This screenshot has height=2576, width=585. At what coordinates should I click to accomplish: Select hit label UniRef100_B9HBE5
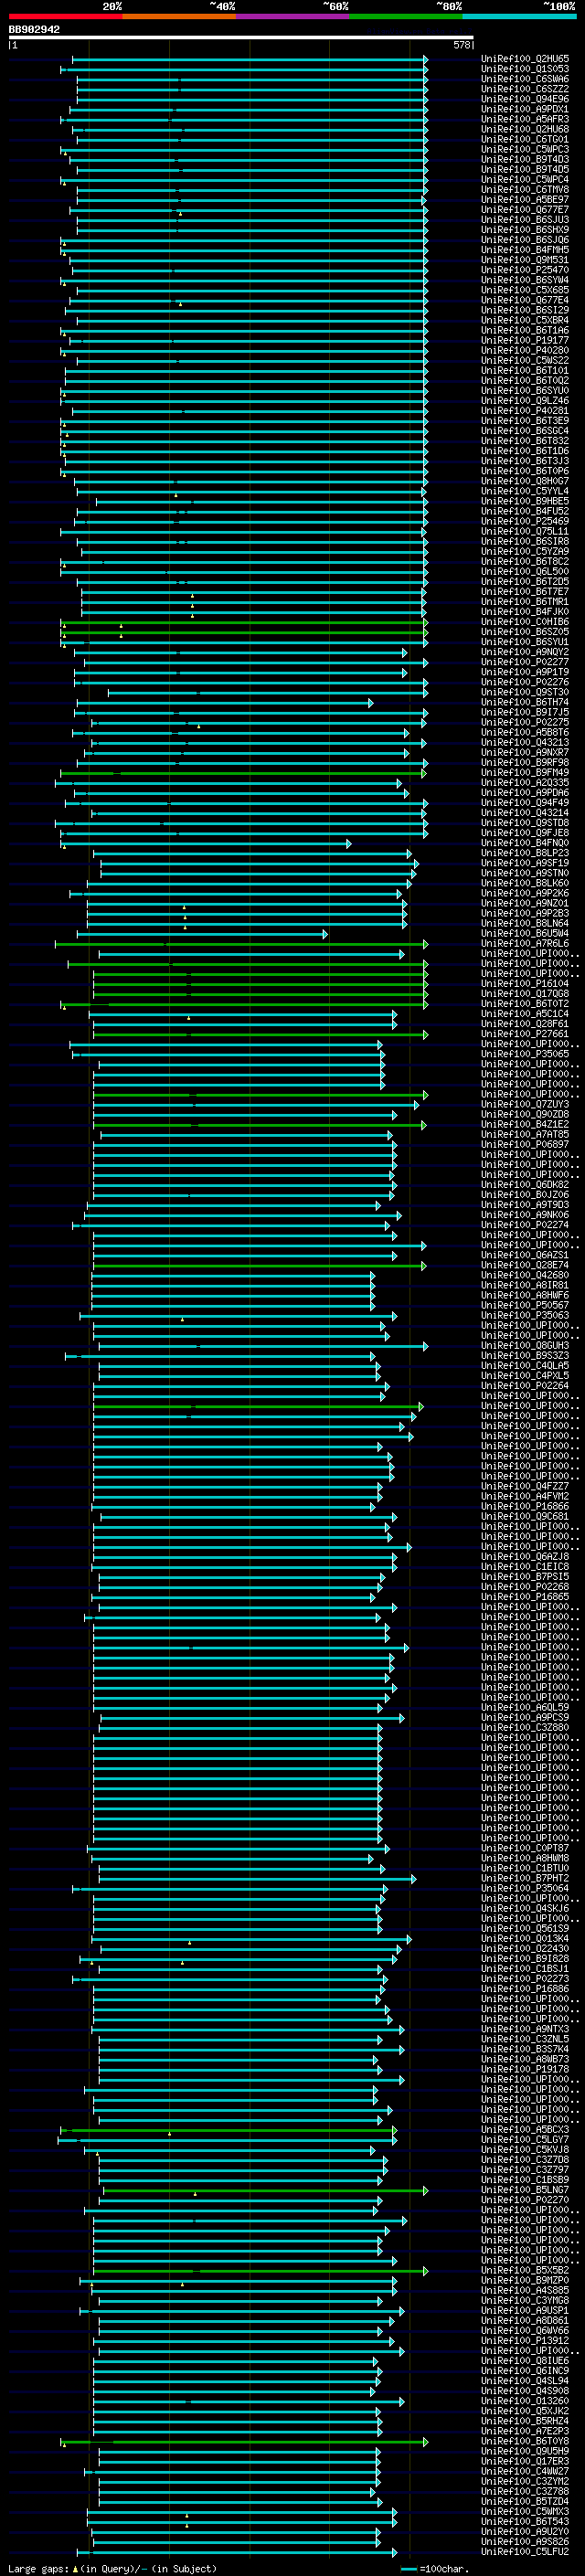tap(525, 502)
